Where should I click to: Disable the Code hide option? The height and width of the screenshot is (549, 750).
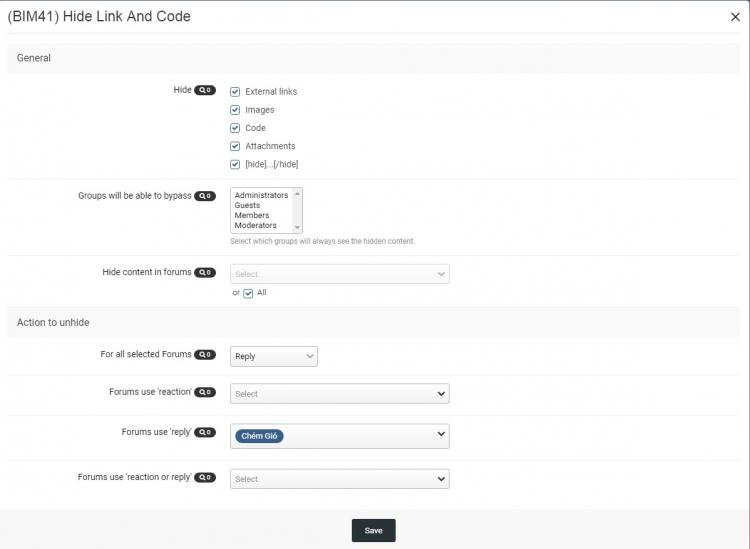tap(235, 128)
